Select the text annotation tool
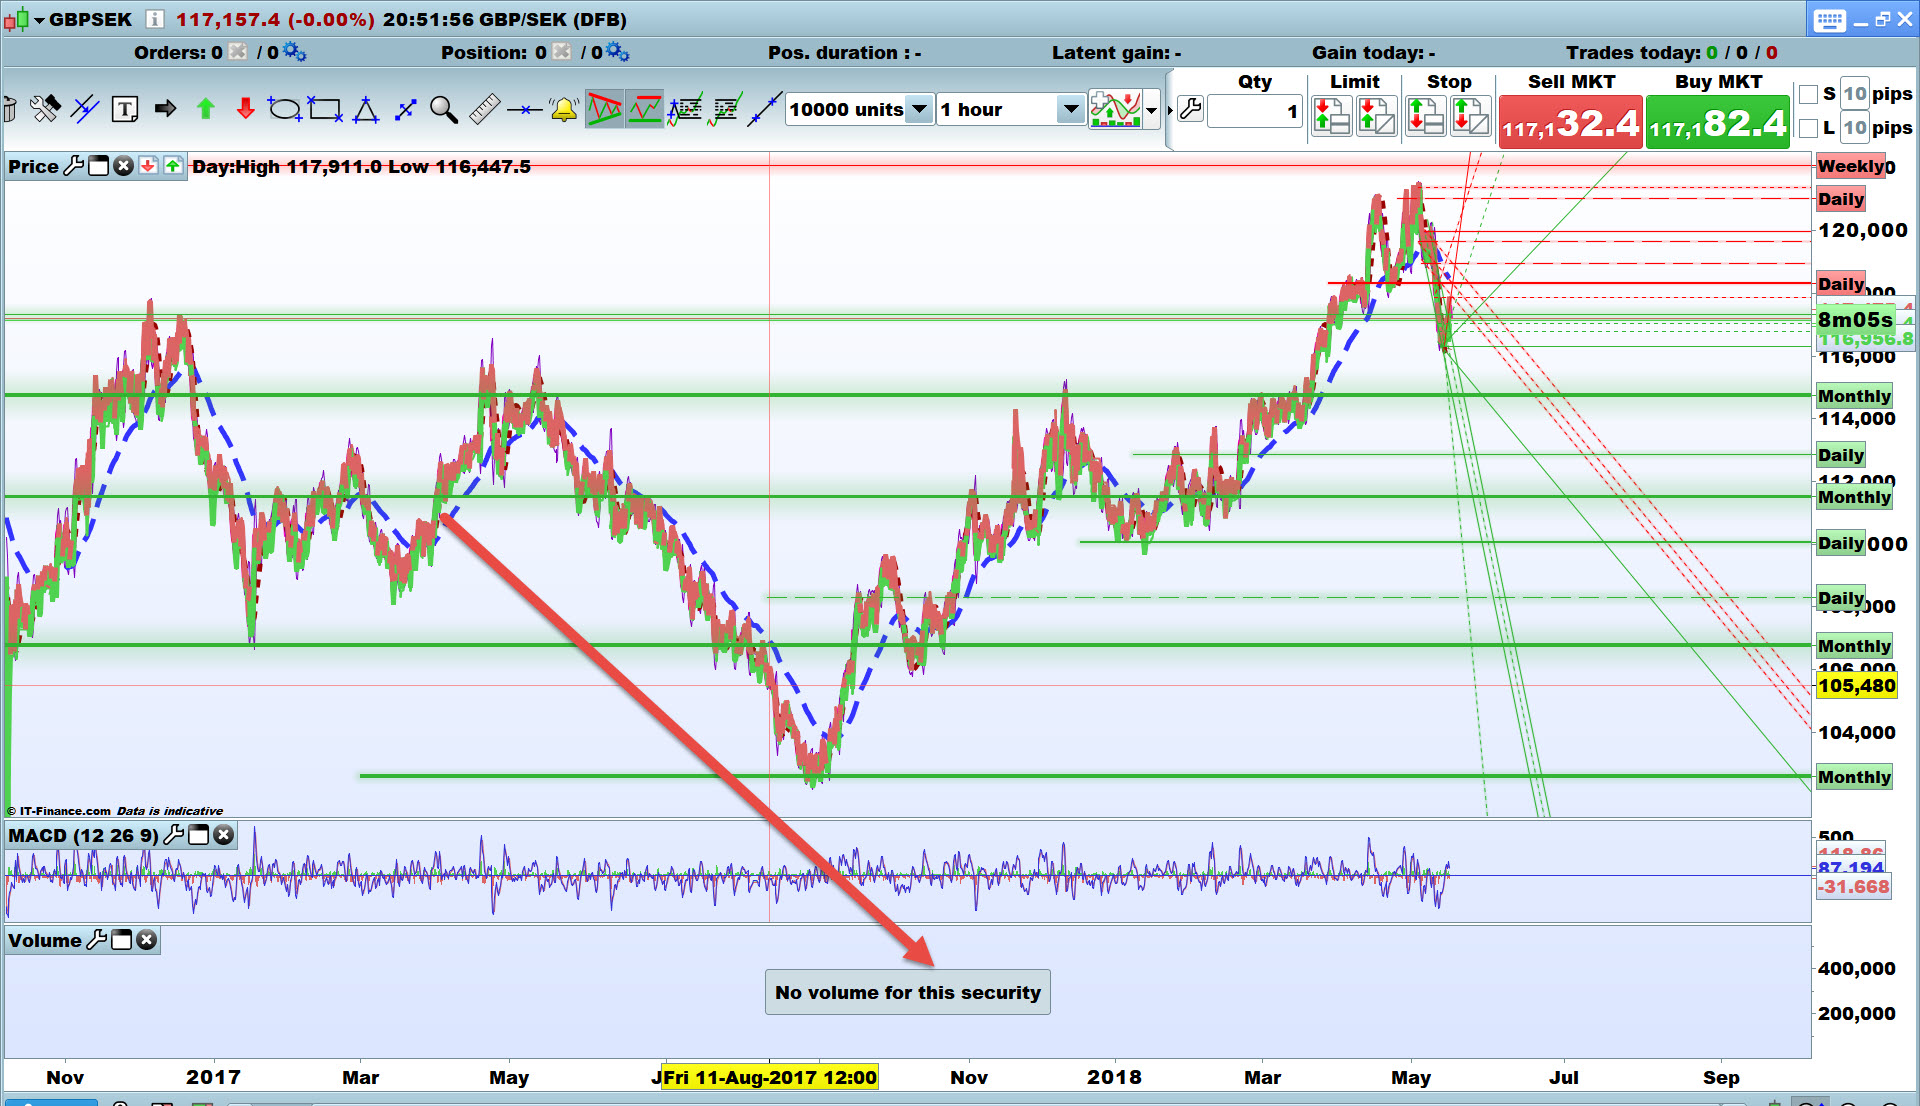 coord(125,109)
